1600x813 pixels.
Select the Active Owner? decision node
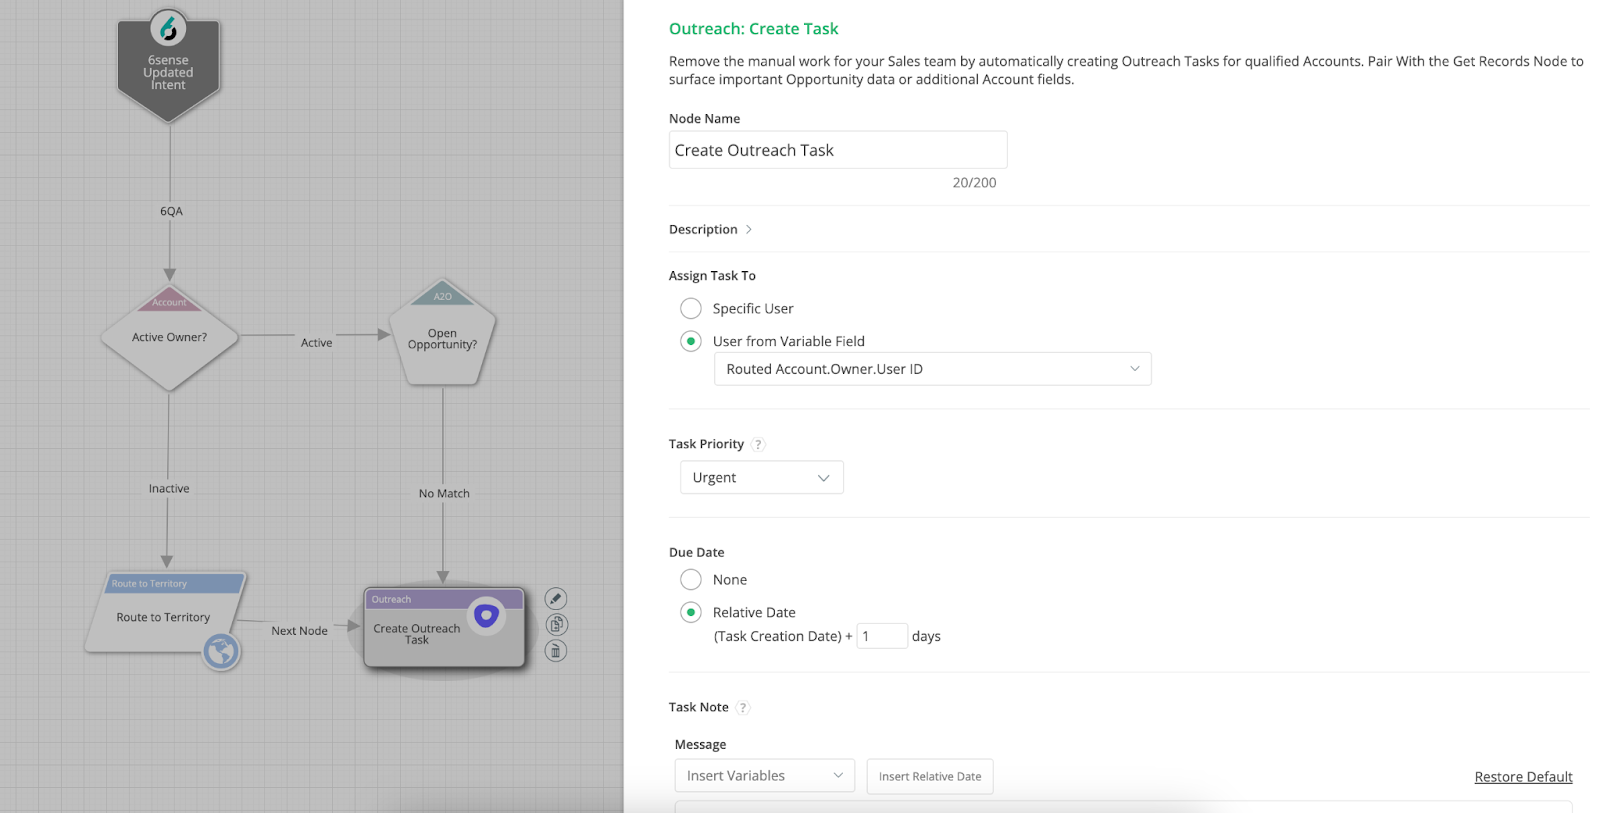(170, 337)
